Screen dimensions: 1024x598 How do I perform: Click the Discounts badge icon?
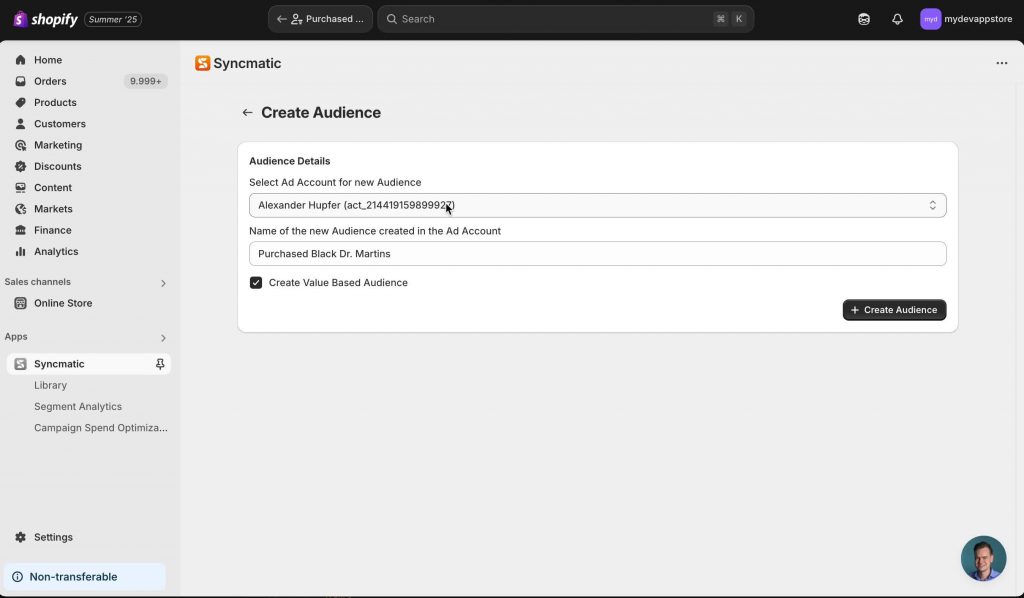click(20, 166)
